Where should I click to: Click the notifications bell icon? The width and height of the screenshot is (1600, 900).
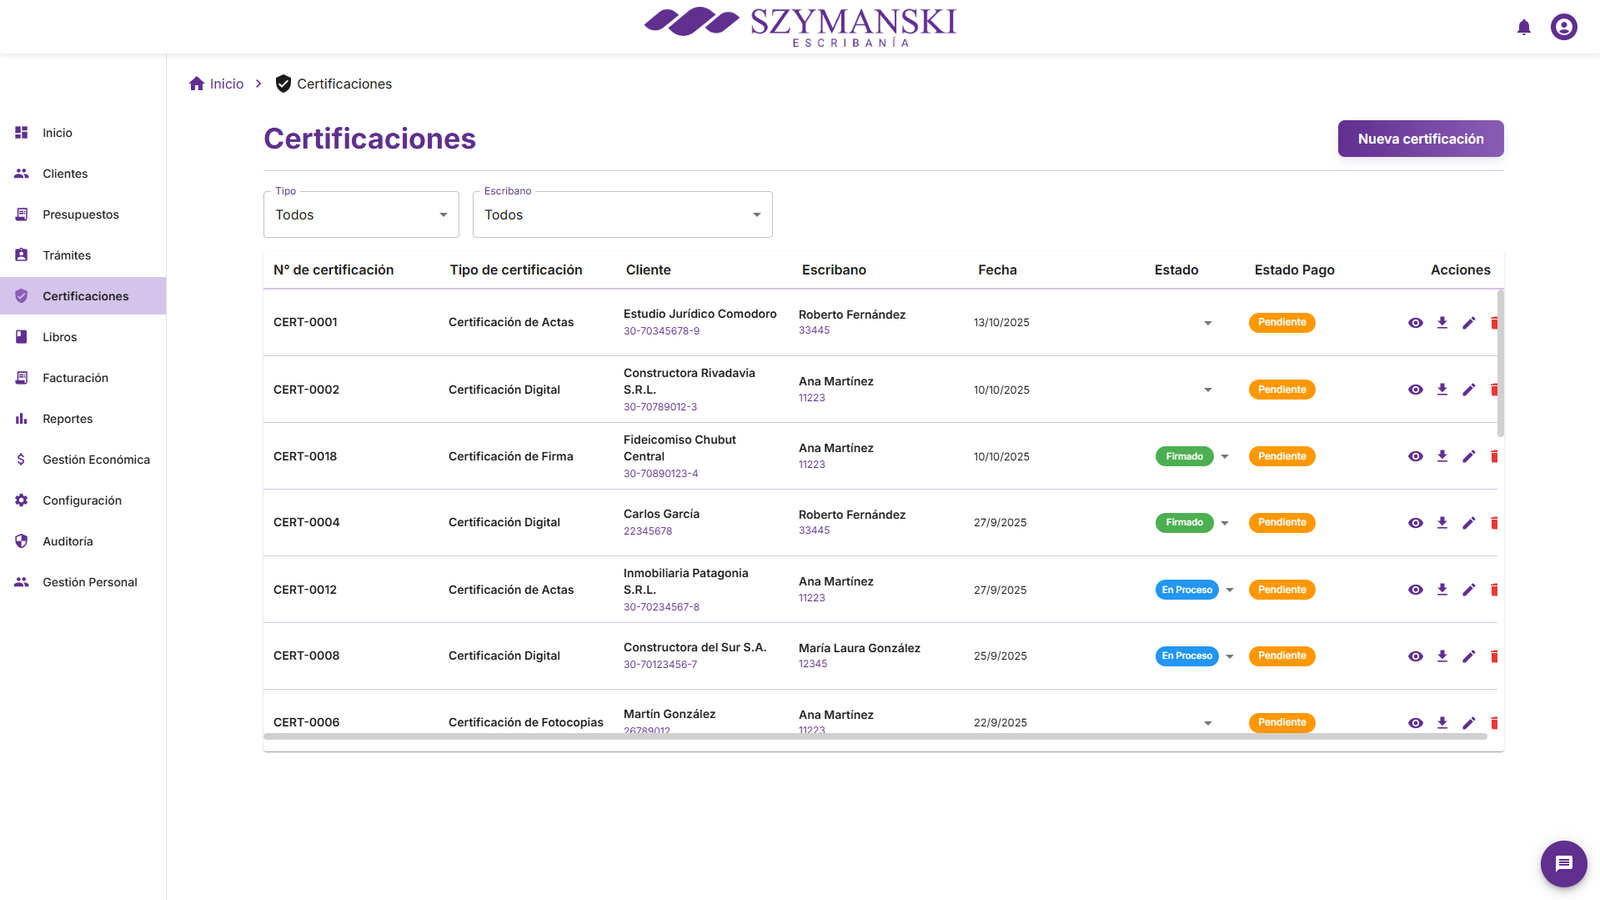(1523, 27)
